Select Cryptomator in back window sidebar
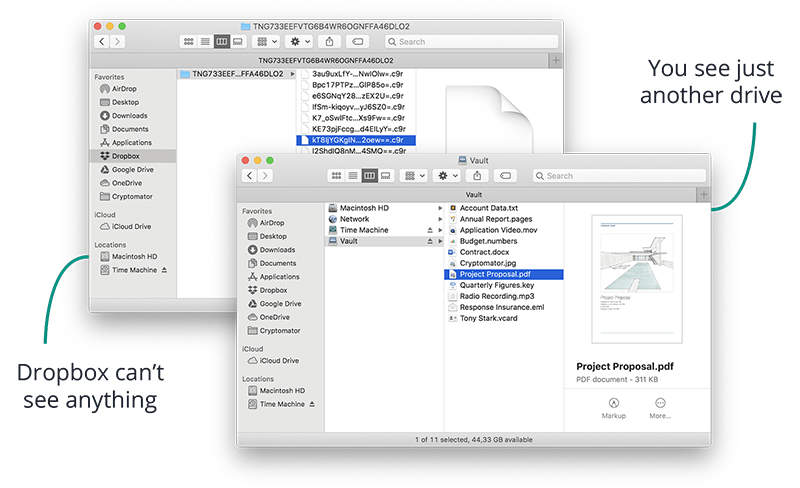800x488 pixels. tap(131, 196)
